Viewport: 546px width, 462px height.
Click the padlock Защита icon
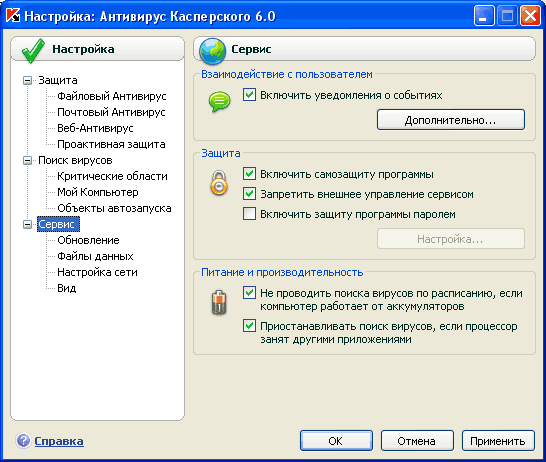coord(219,182)
